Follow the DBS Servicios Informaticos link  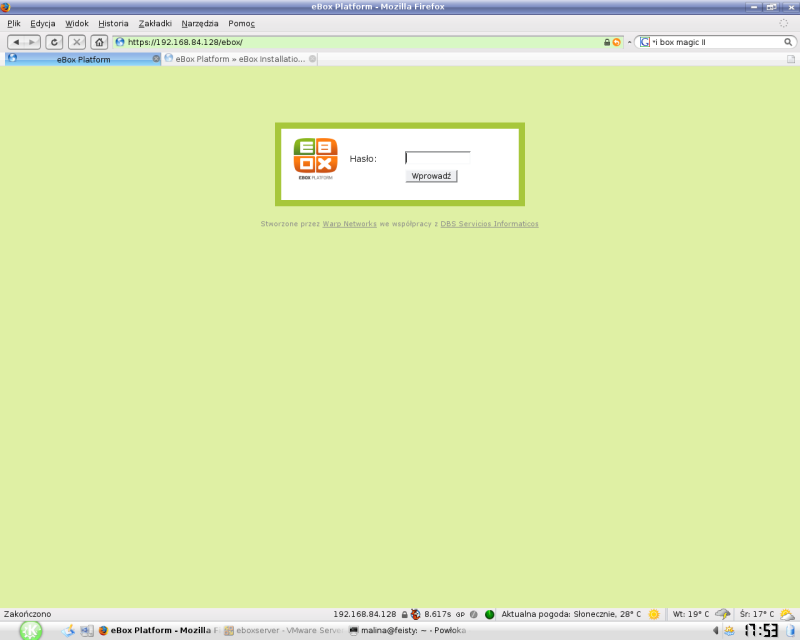tap(489, 224)
